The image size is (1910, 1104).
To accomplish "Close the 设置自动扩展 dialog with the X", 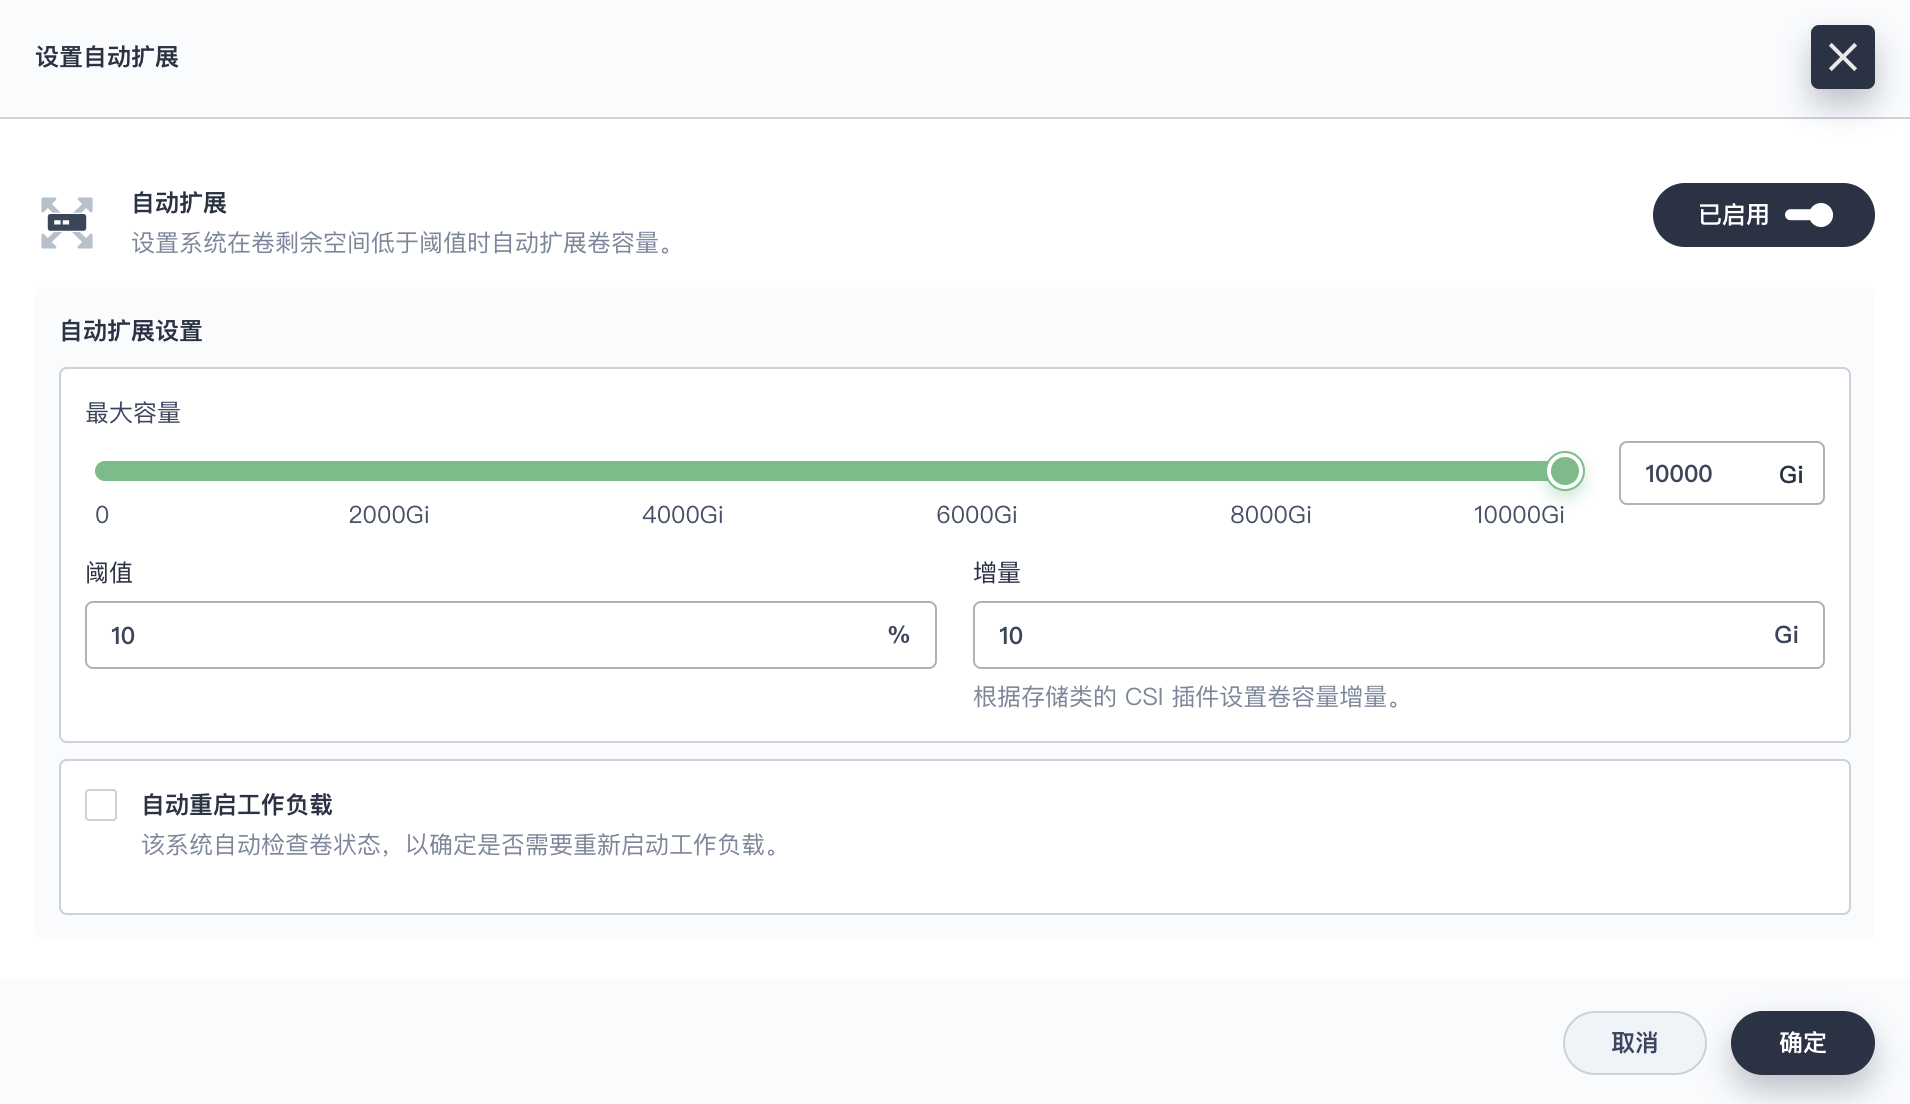I will click(1842, 57).
